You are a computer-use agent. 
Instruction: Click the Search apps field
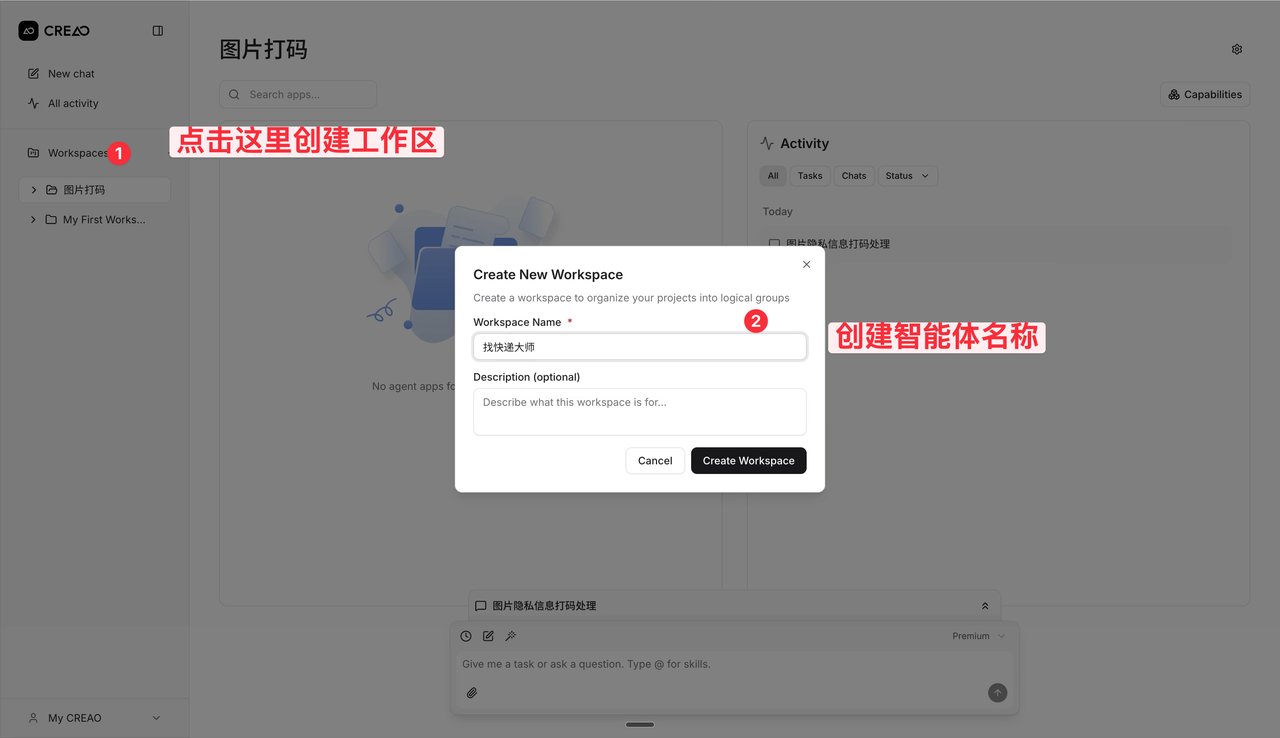click(x=298, y=95)
